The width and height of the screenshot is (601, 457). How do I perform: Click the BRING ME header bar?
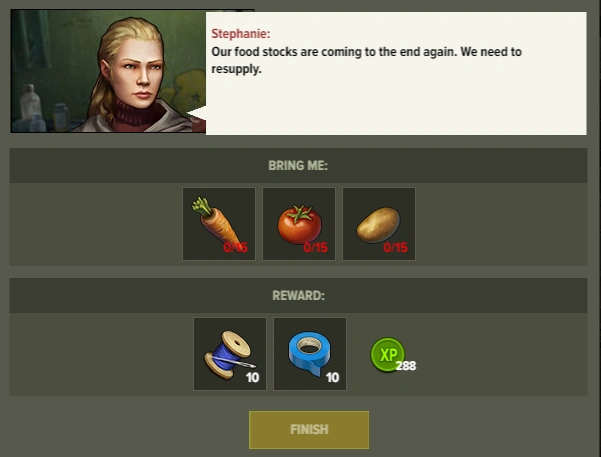coord(298,166)
